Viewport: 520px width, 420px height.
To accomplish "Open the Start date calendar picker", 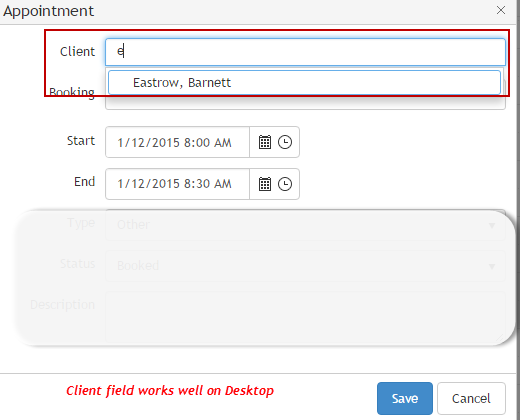I will tap(265, 142).
